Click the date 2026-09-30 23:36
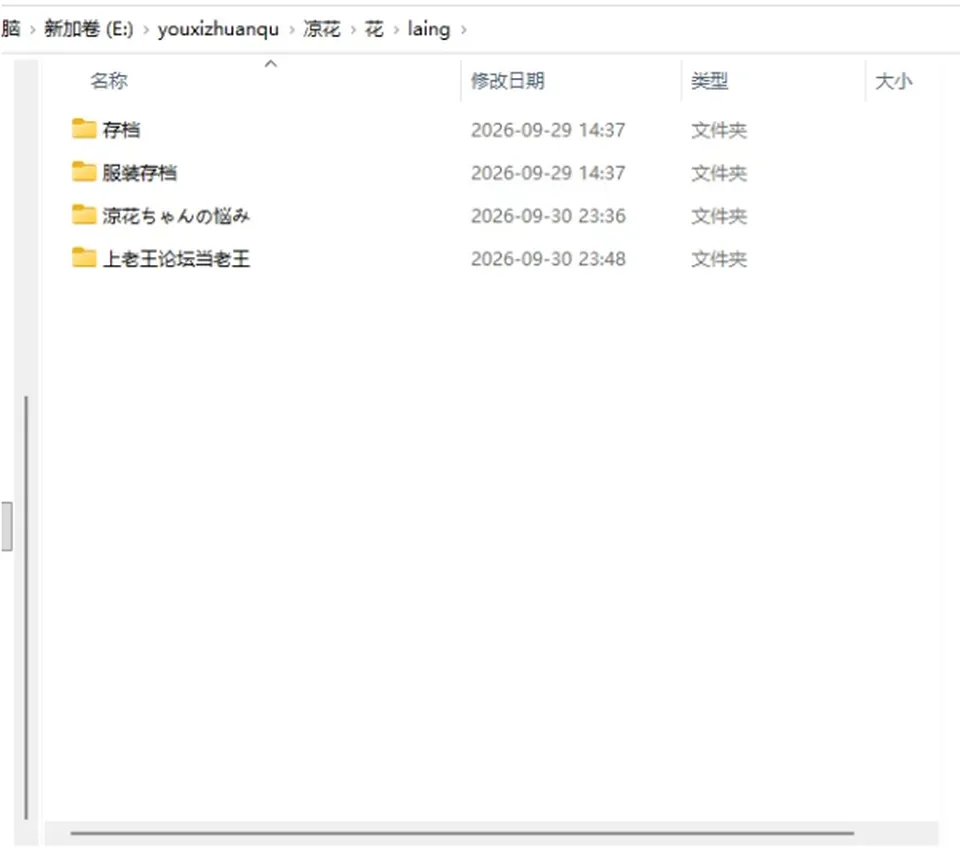The width and height of the screenshot is (960, 855). click(x=548, y=216)
